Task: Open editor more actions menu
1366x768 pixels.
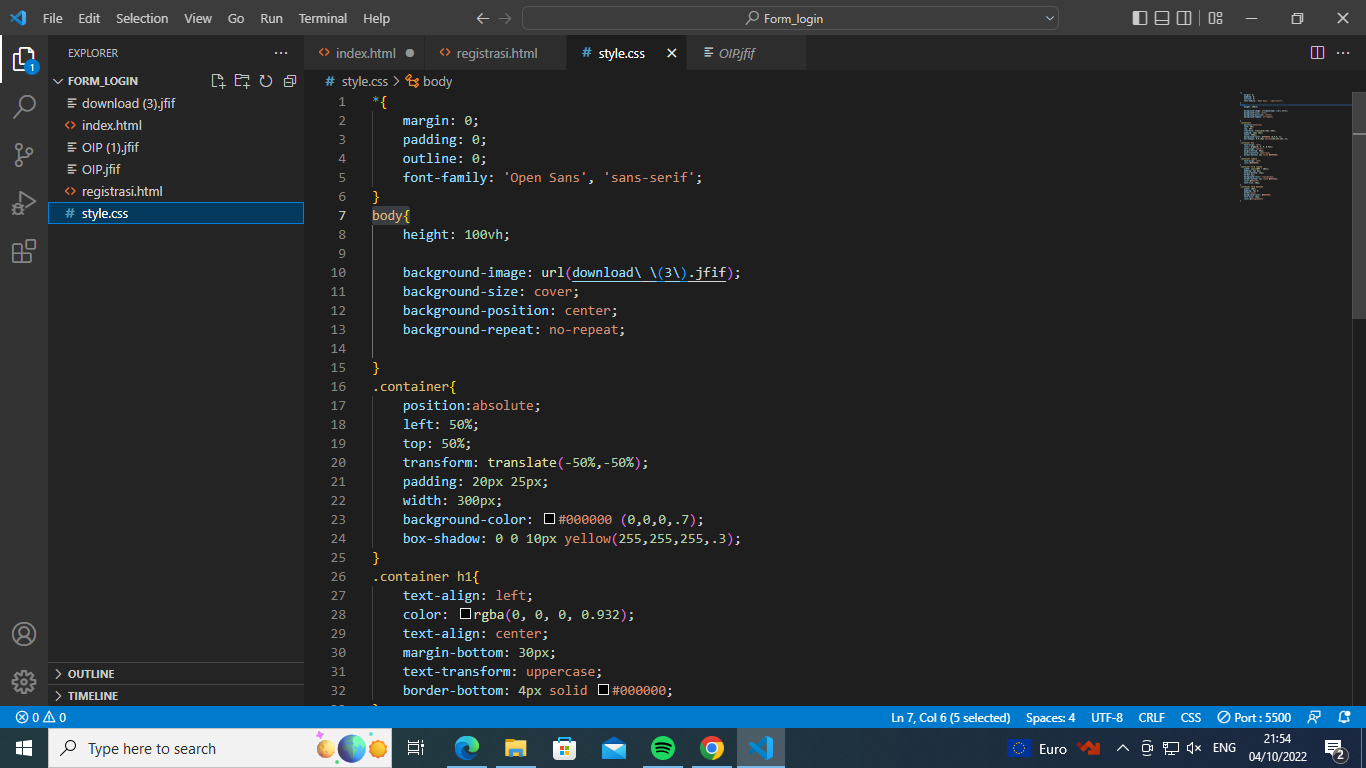Action: point(1344,52)
